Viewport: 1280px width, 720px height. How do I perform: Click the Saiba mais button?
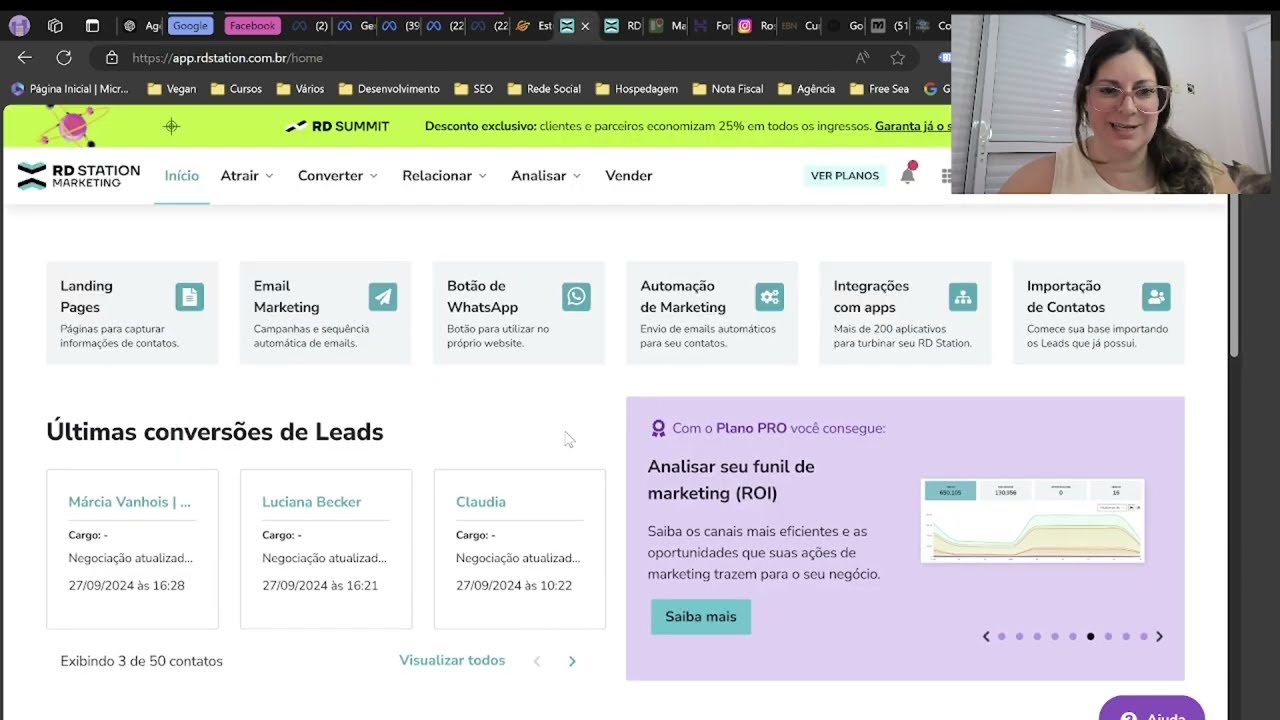point(701,617)
